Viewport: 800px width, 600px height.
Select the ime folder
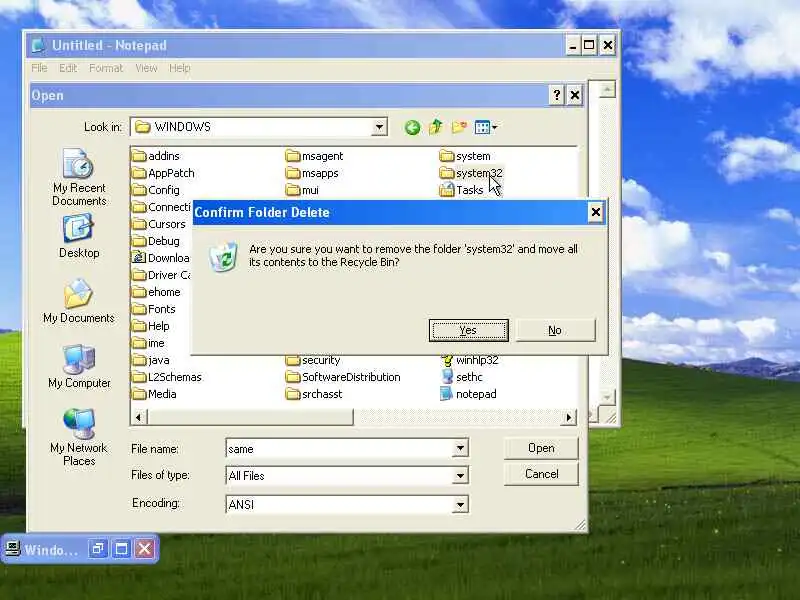pos(148,343)
